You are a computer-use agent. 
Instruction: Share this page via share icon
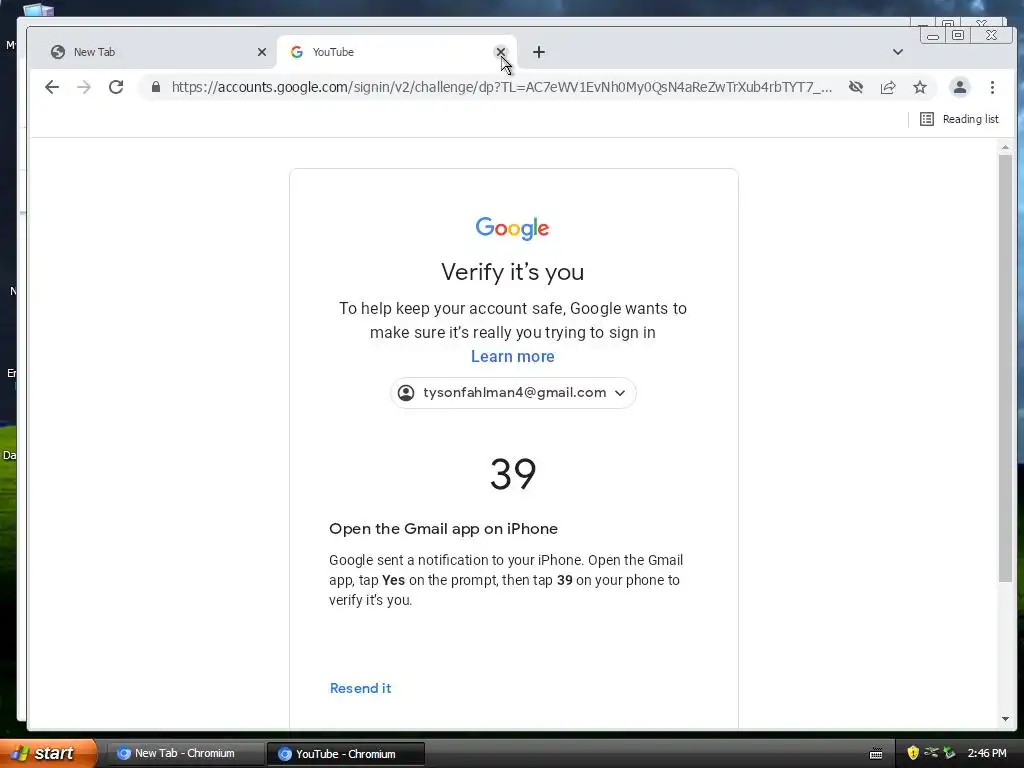pos(888,87)
